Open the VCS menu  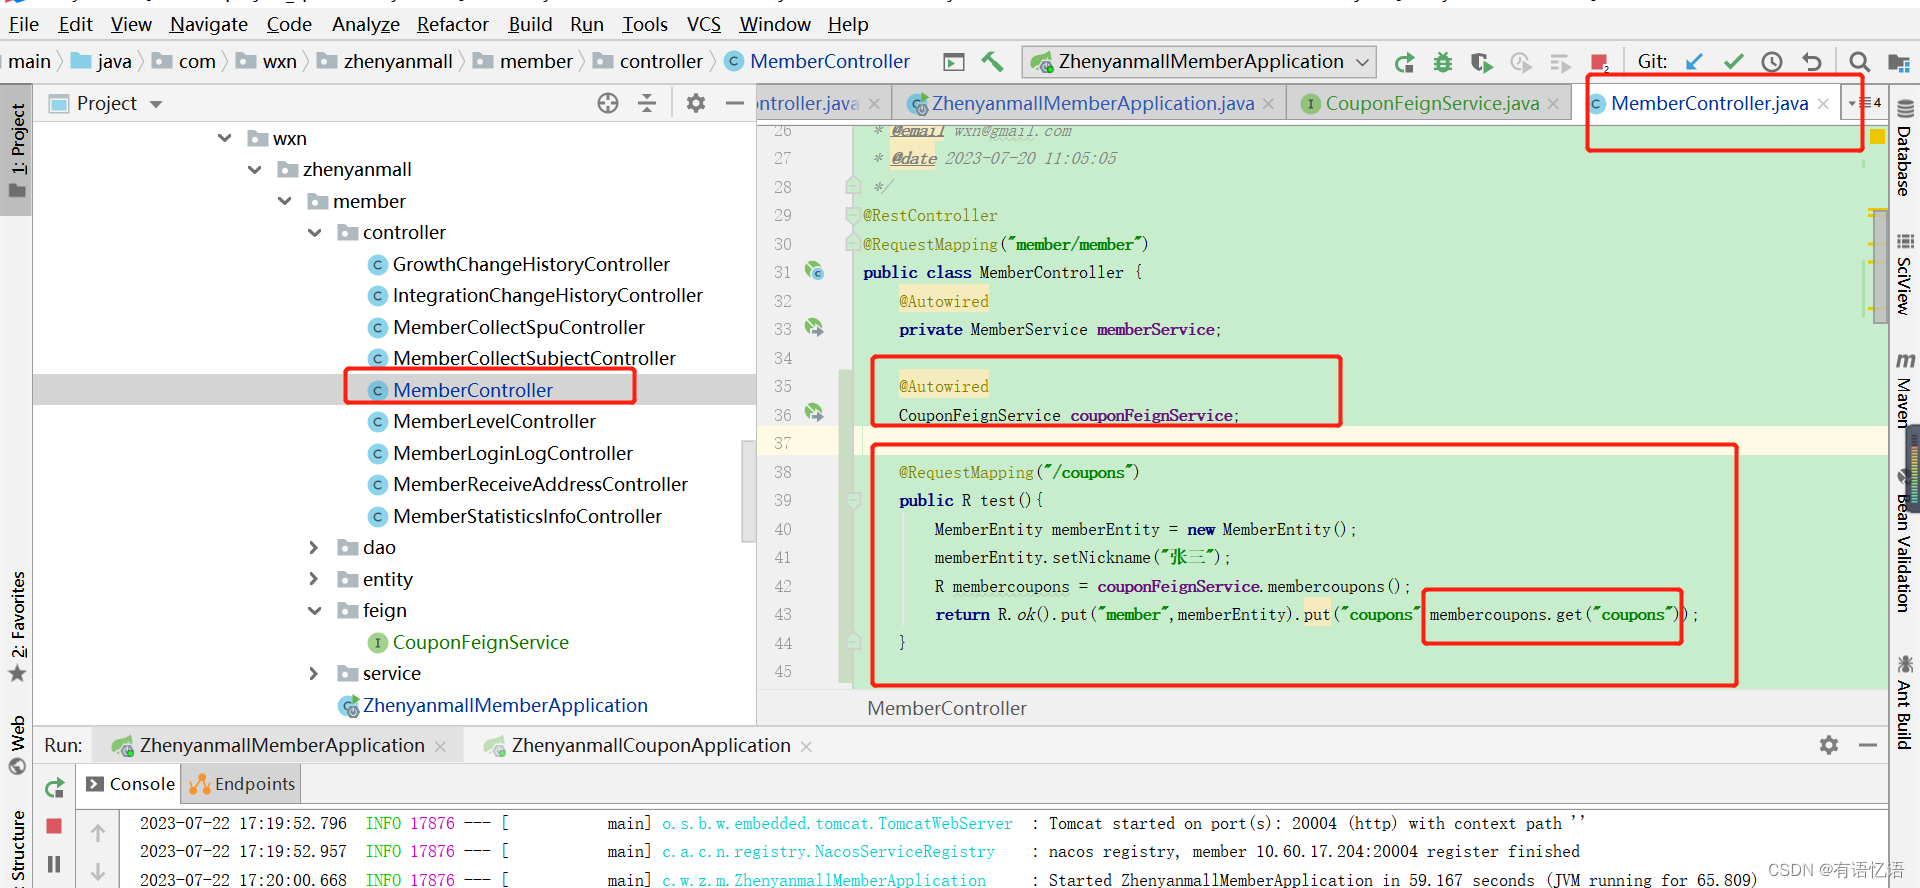click(703, 24)
